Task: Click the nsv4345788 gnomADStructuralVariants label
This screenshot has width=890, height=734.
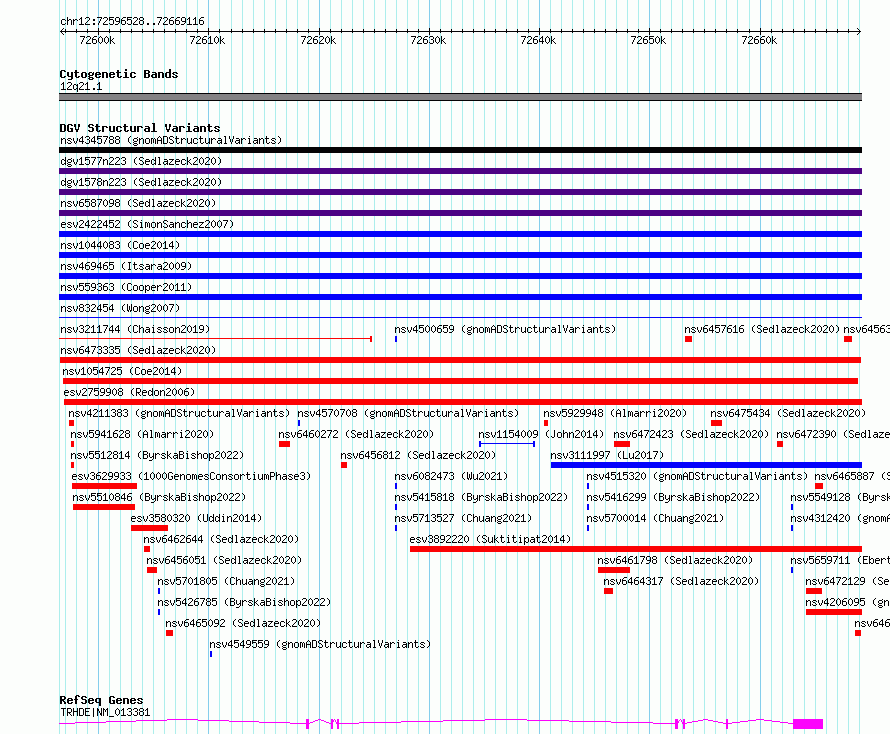Action: tap(171, 140)
